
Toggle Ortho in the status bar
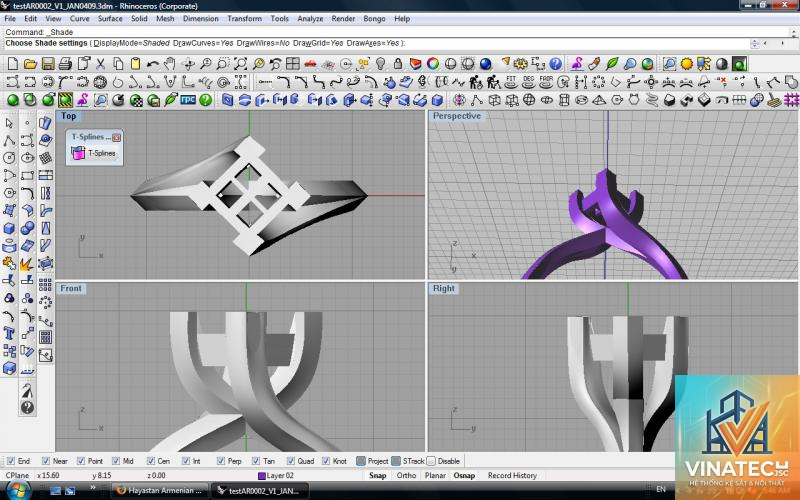pos(406,475)
